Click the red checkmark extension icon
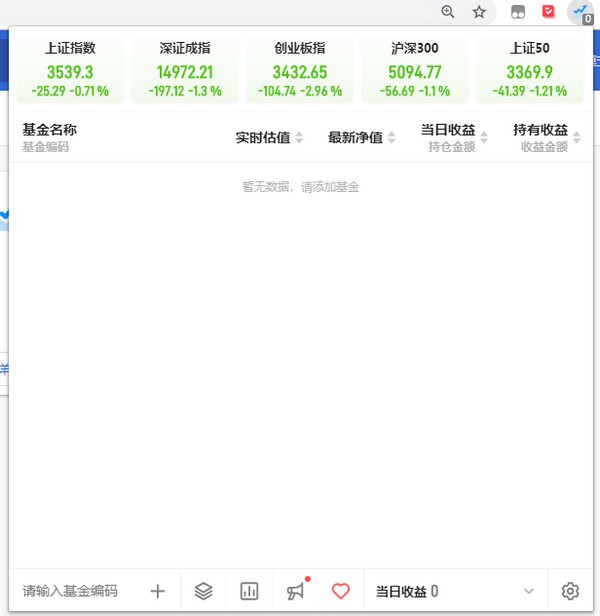This screenshot has height=616, width=600. (548, 12)
